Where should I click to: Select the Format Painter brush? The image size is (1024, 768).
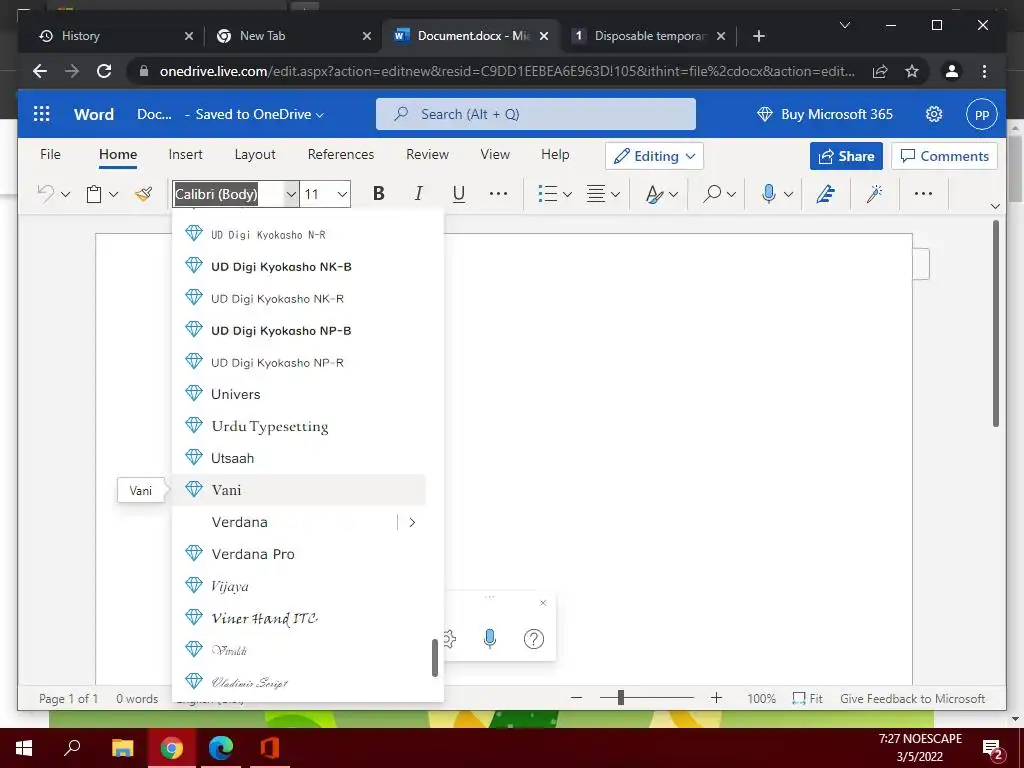click(143, 194)
